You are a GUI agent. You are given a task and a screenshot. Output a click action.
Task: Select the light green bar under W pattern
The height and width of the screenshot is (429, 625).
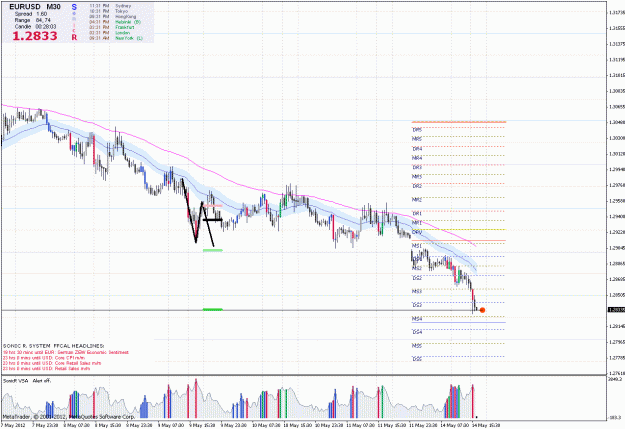[x=212, y=250]
